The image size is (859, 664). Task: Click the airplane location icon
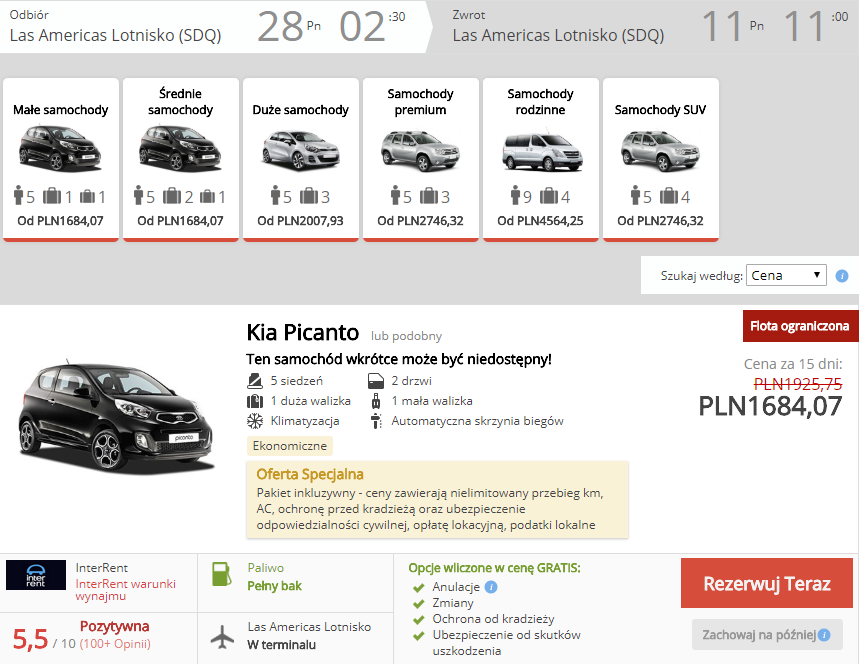222,637
